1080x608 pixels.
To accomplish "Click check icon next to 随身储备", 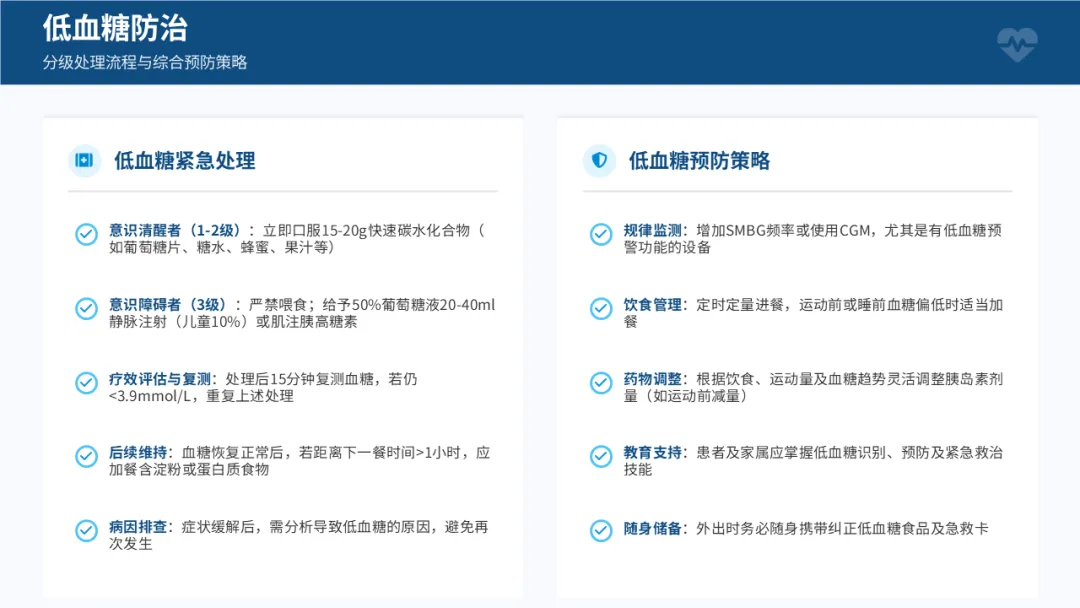I will click(x=601, y=531).
